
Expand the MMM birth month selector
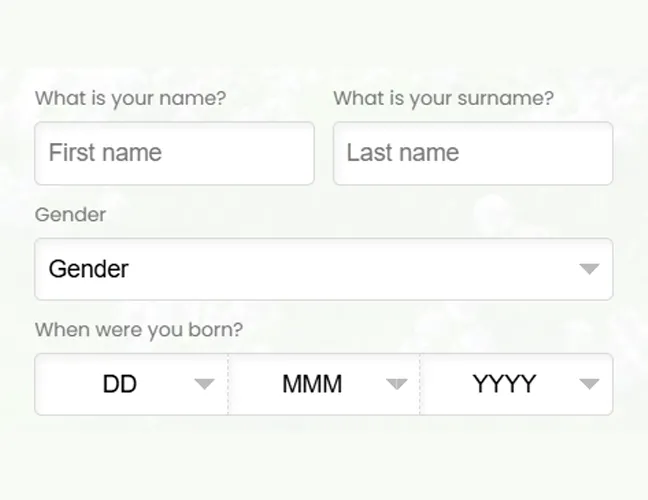324,384
